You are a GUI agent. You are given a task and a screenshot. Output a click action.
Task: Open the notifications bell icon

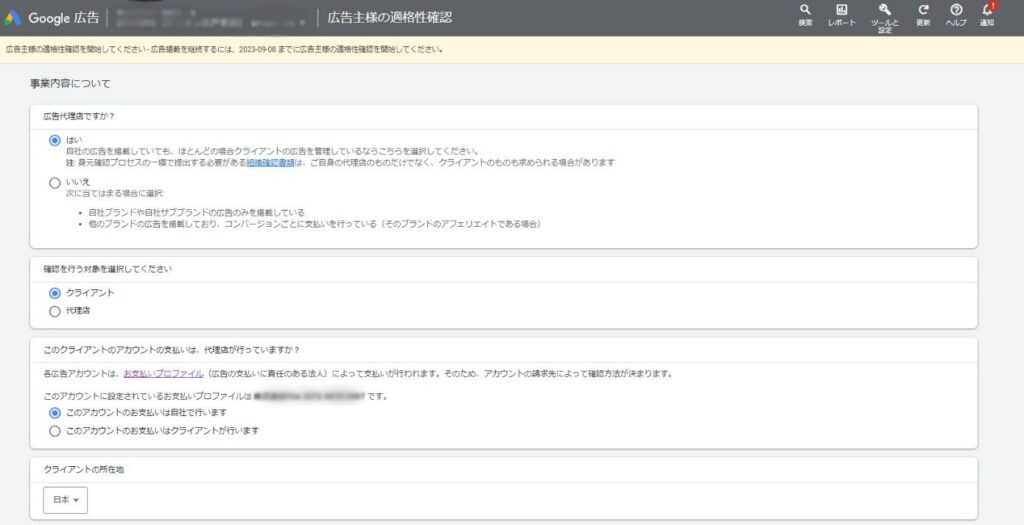coord(988,13)
